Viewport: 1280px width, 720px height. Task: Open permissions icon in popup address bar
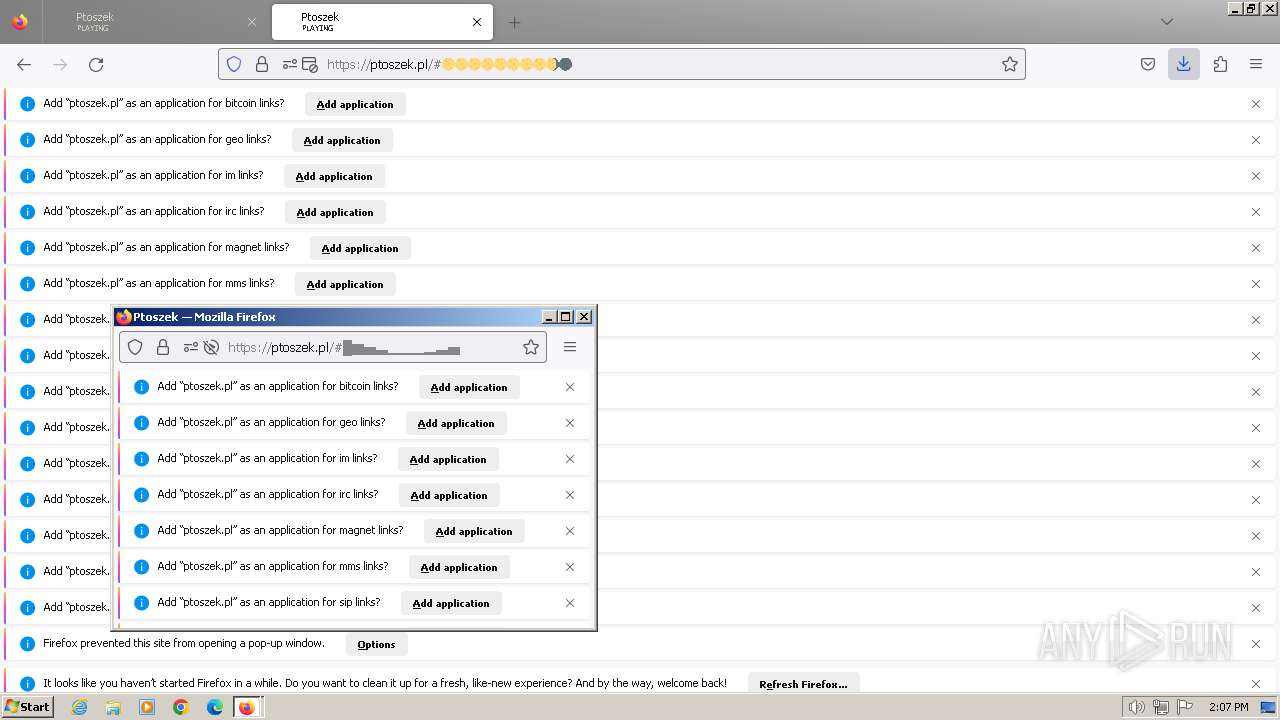(x=190, y=347)
